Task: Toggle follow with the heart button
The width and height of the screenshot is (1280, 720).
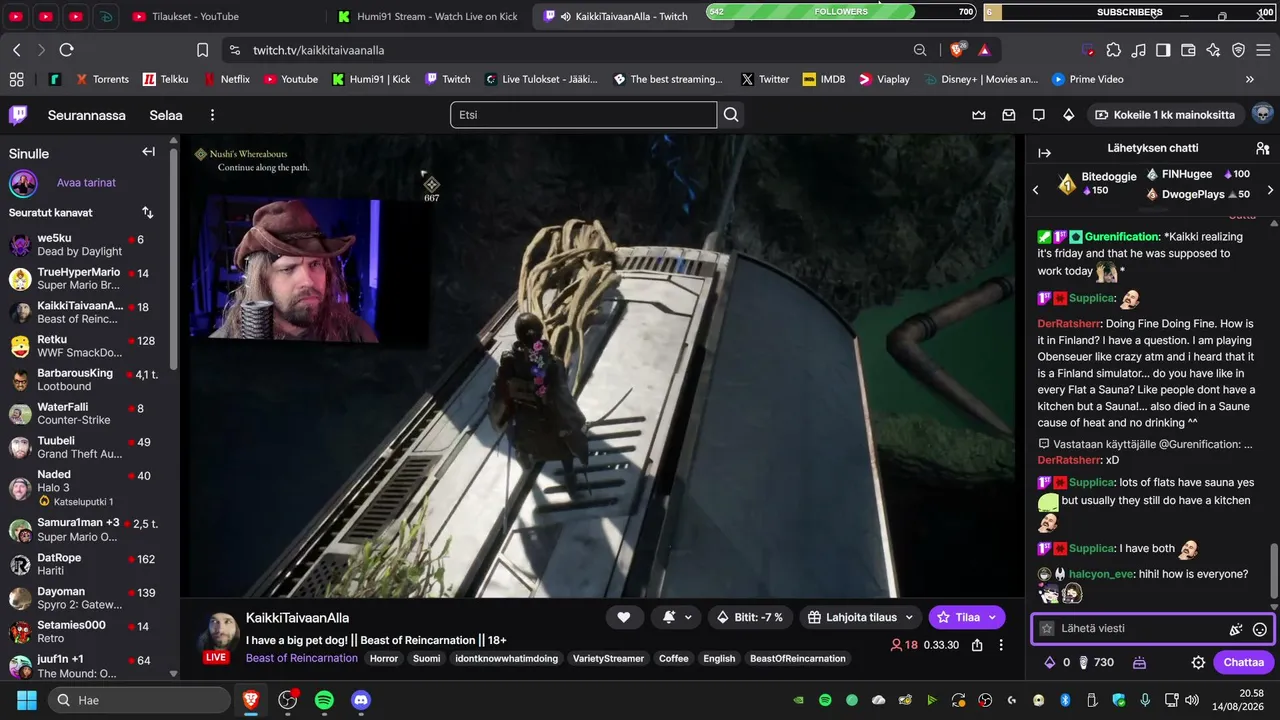Action: point(623,617)
